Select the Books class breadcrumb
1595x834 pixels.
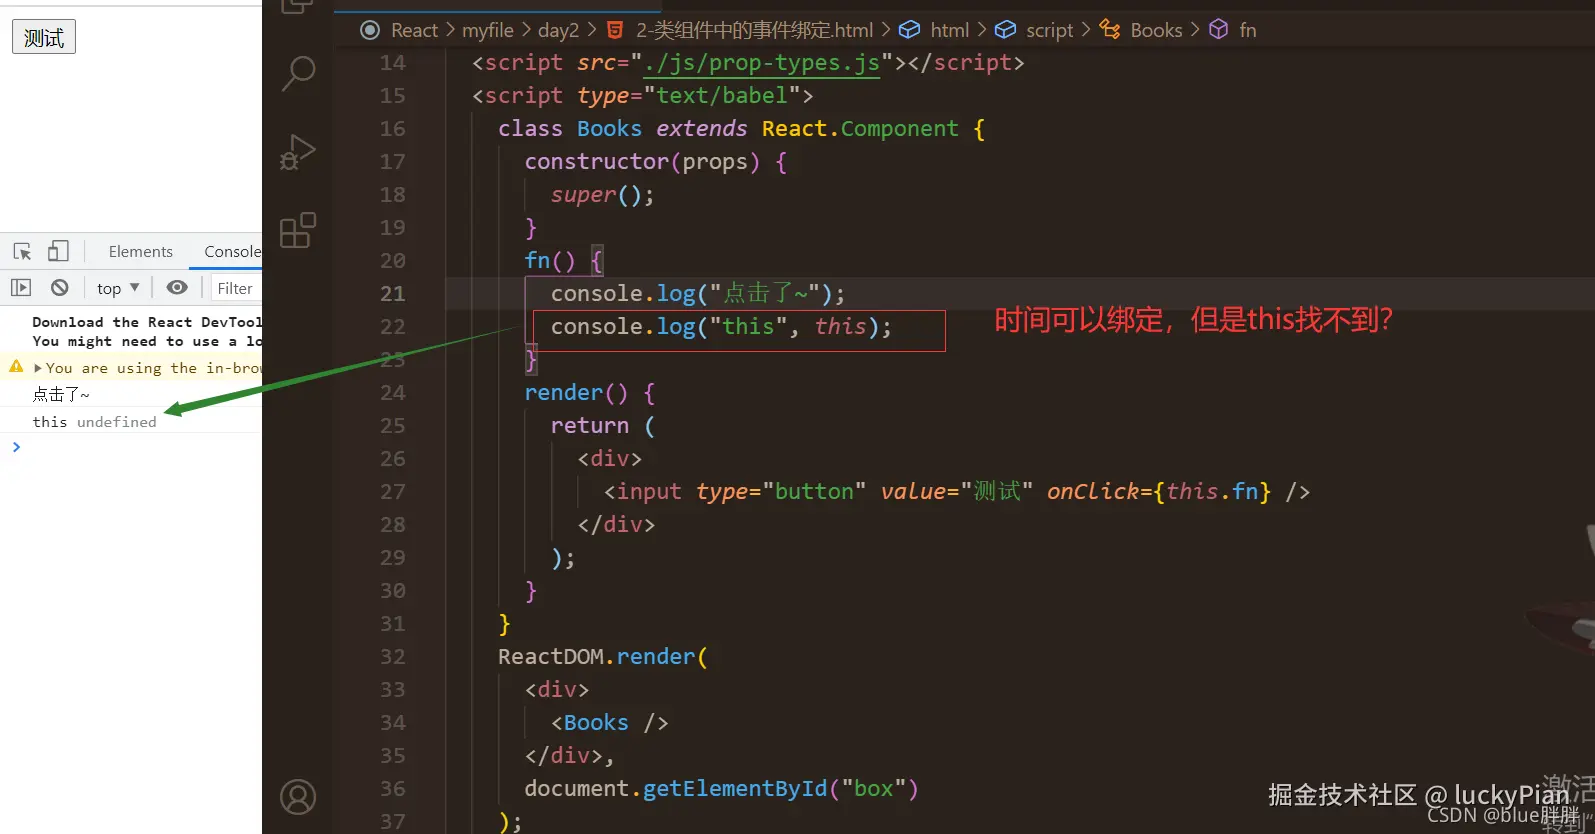click(1156, 30)
